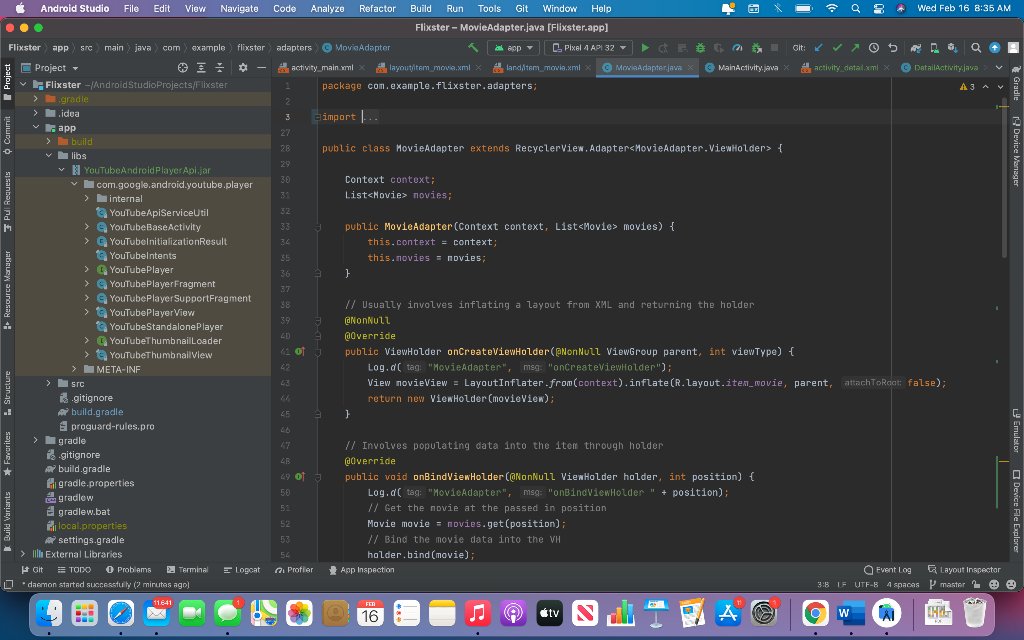Click the Git Commit green checkmark
1024x640 pixels.
pyautogui.click(x=837, y=48)
